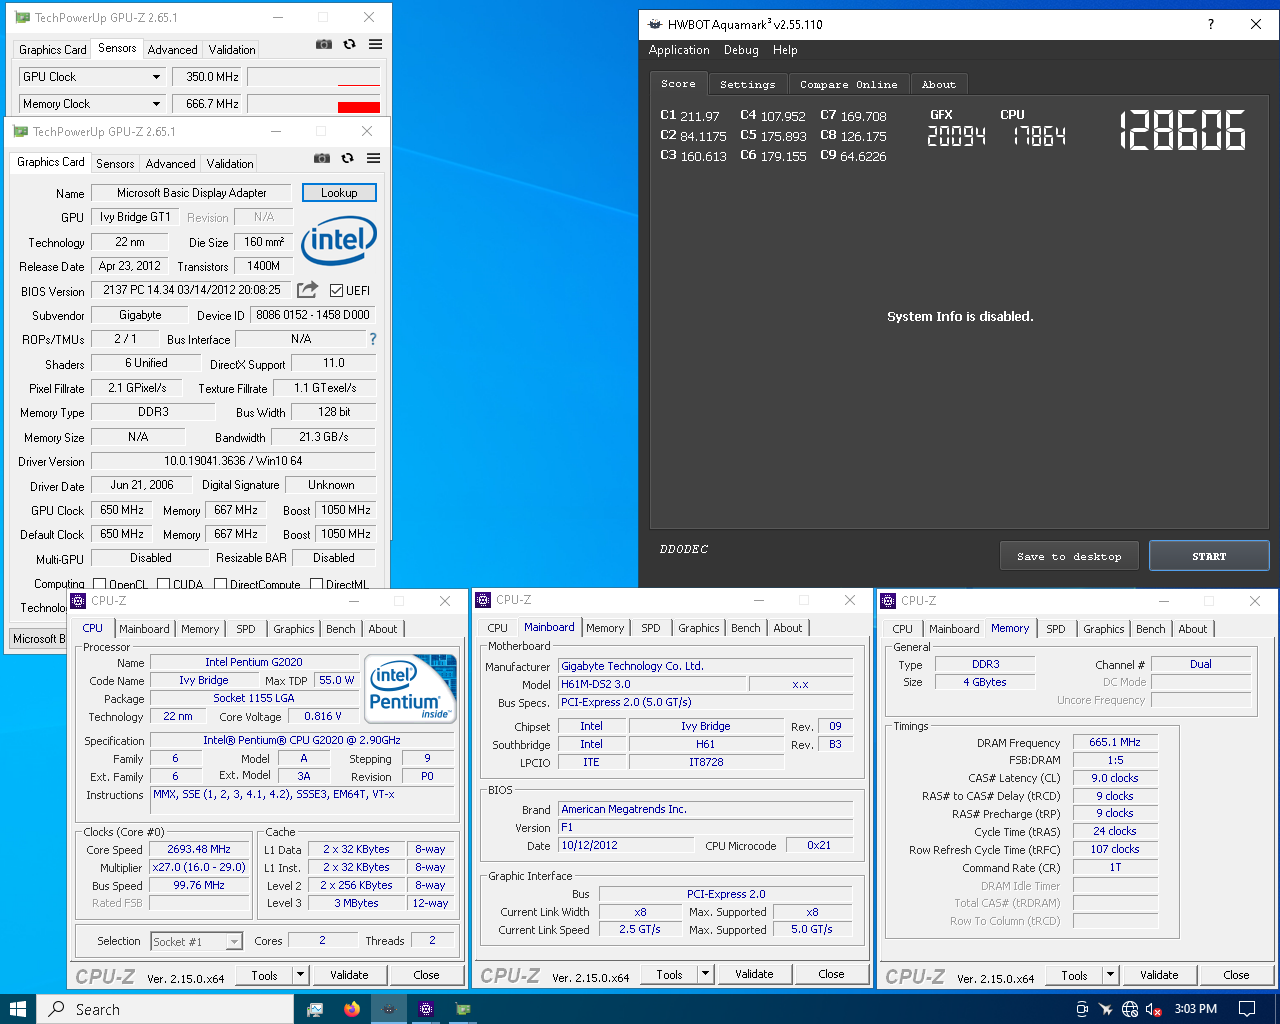Click Bus Interface question mark icon
The width and height of the screenshot is (1280, 1024).
tap(373, 339)
